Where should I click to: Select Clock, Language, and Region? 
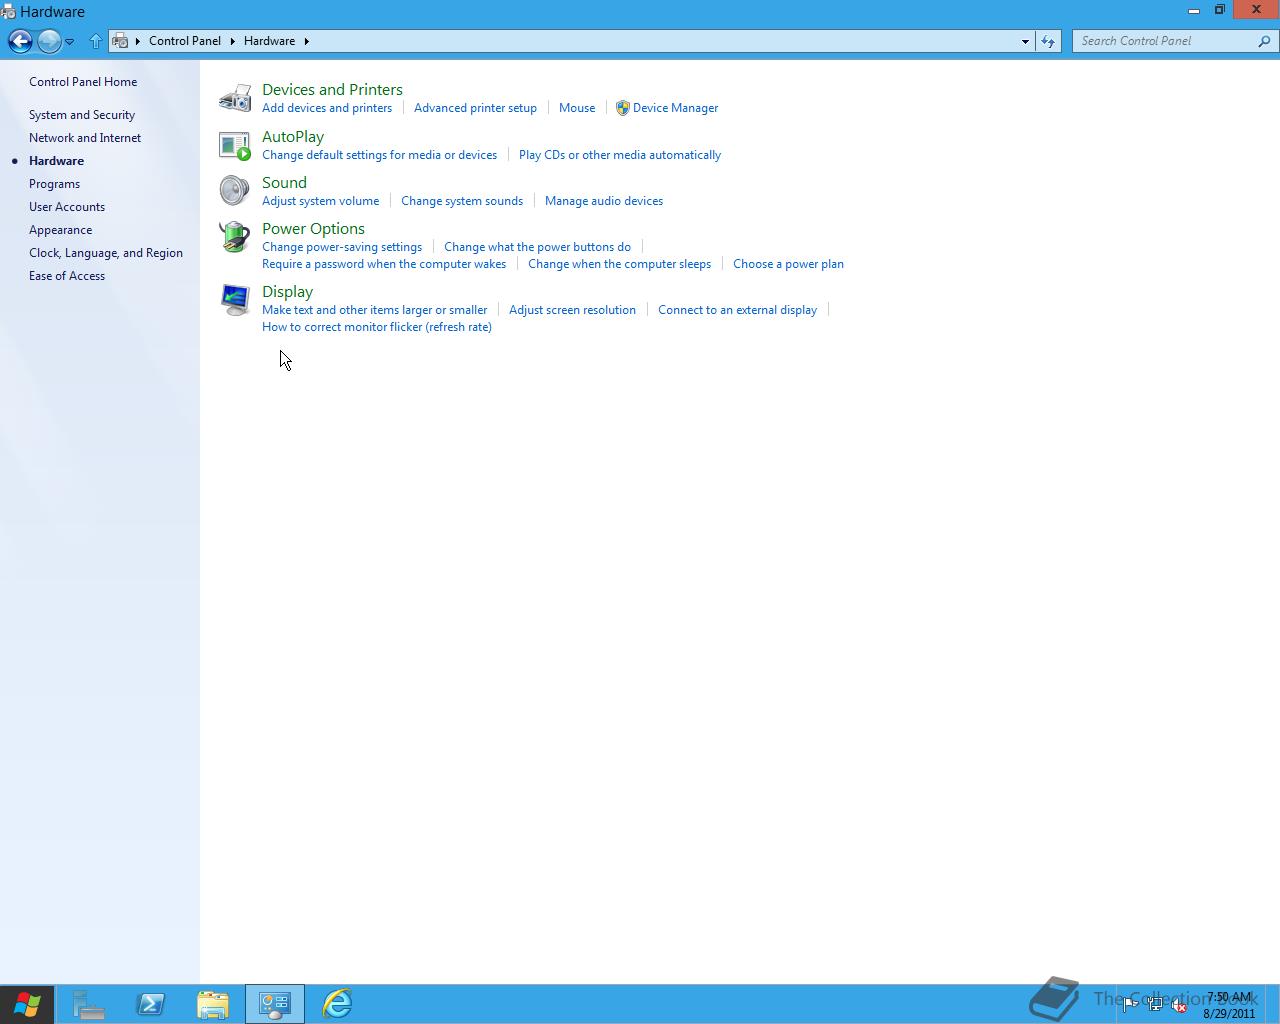pyautogui.click(x=106, y=253)
